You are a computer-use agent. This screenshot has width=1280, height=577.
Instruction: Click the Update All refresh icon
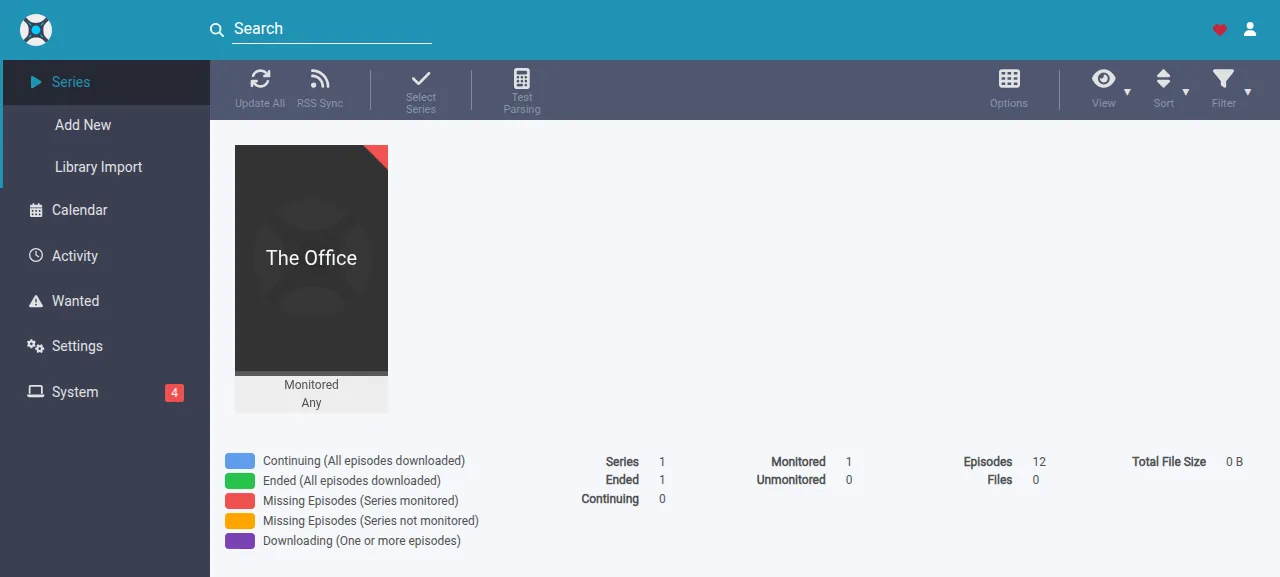coord(260,79)
